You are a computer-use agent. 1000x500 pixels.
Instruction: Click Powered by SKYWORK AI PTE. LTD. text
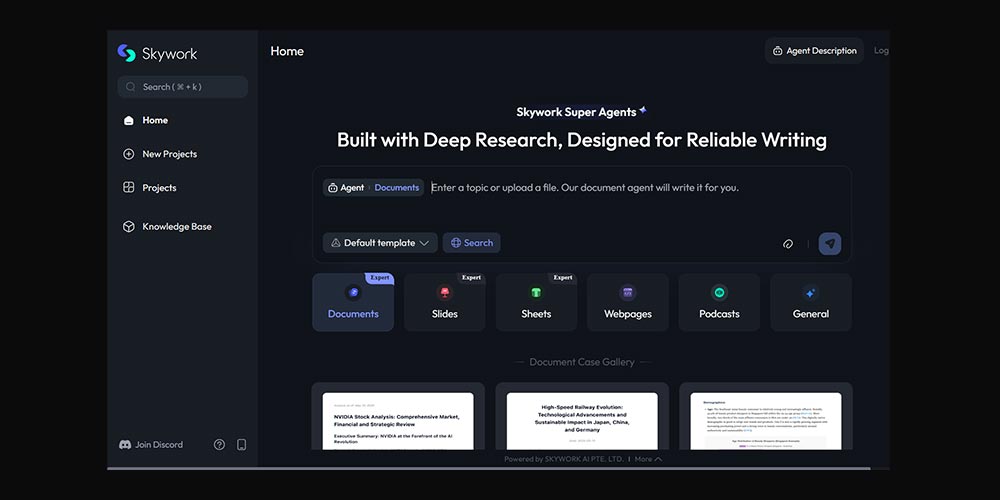point(564,459)
